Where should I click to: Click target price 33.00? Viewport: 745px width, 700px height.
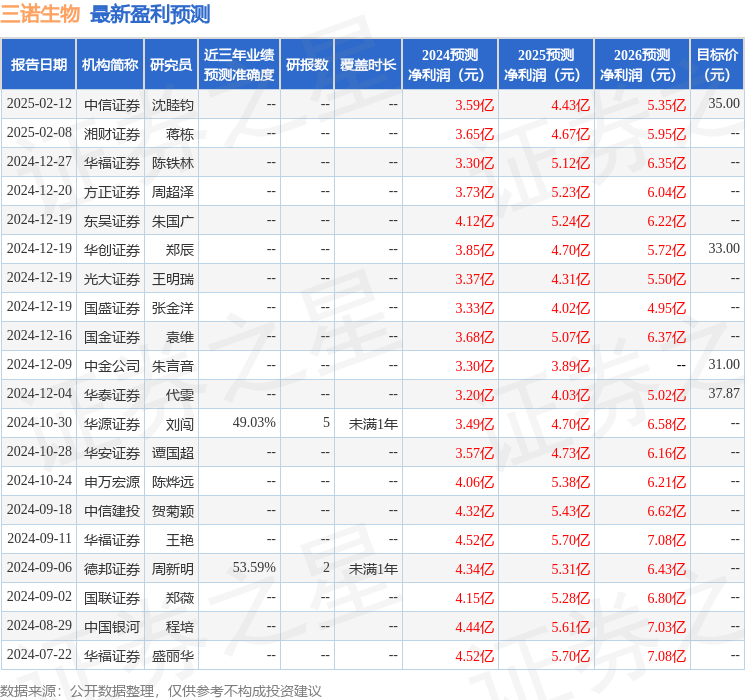click(724, 249)
